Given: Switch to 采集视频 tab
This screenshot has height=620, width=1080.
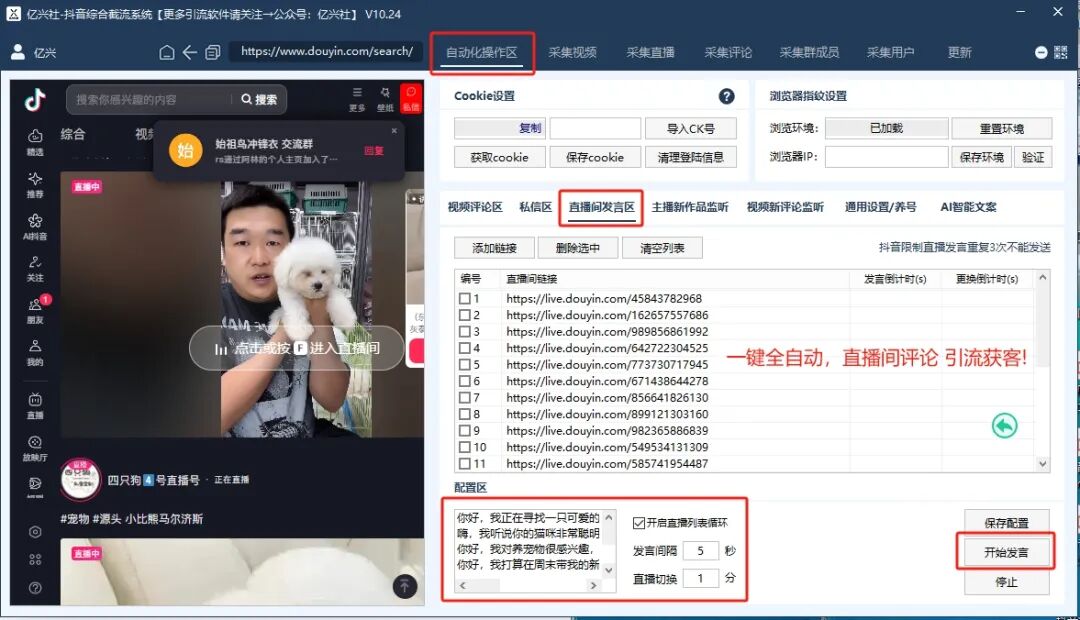Looking at the screenshot, I should tap(572, 52).
